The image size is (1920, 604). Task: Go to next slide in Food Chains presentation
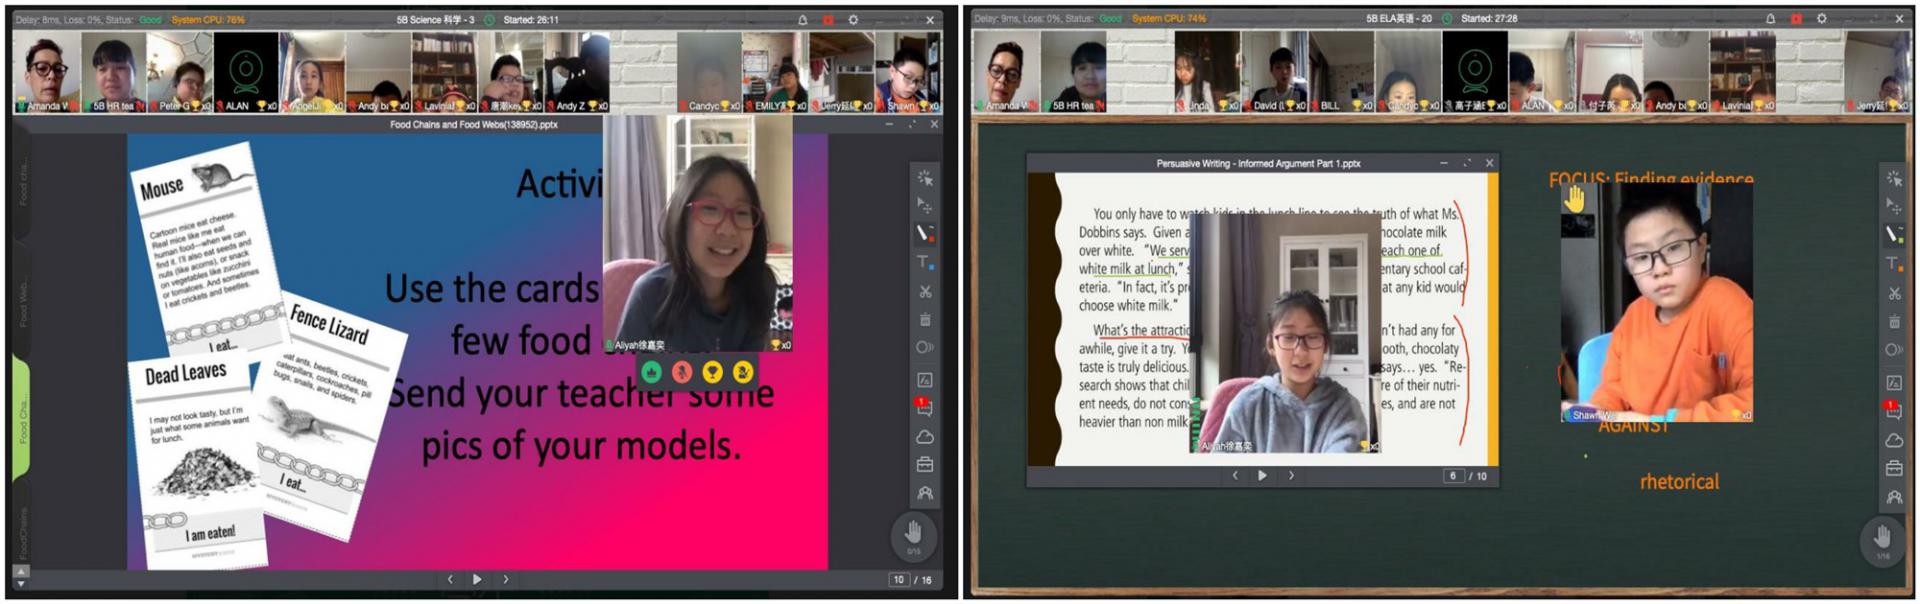tap(505, 579)
